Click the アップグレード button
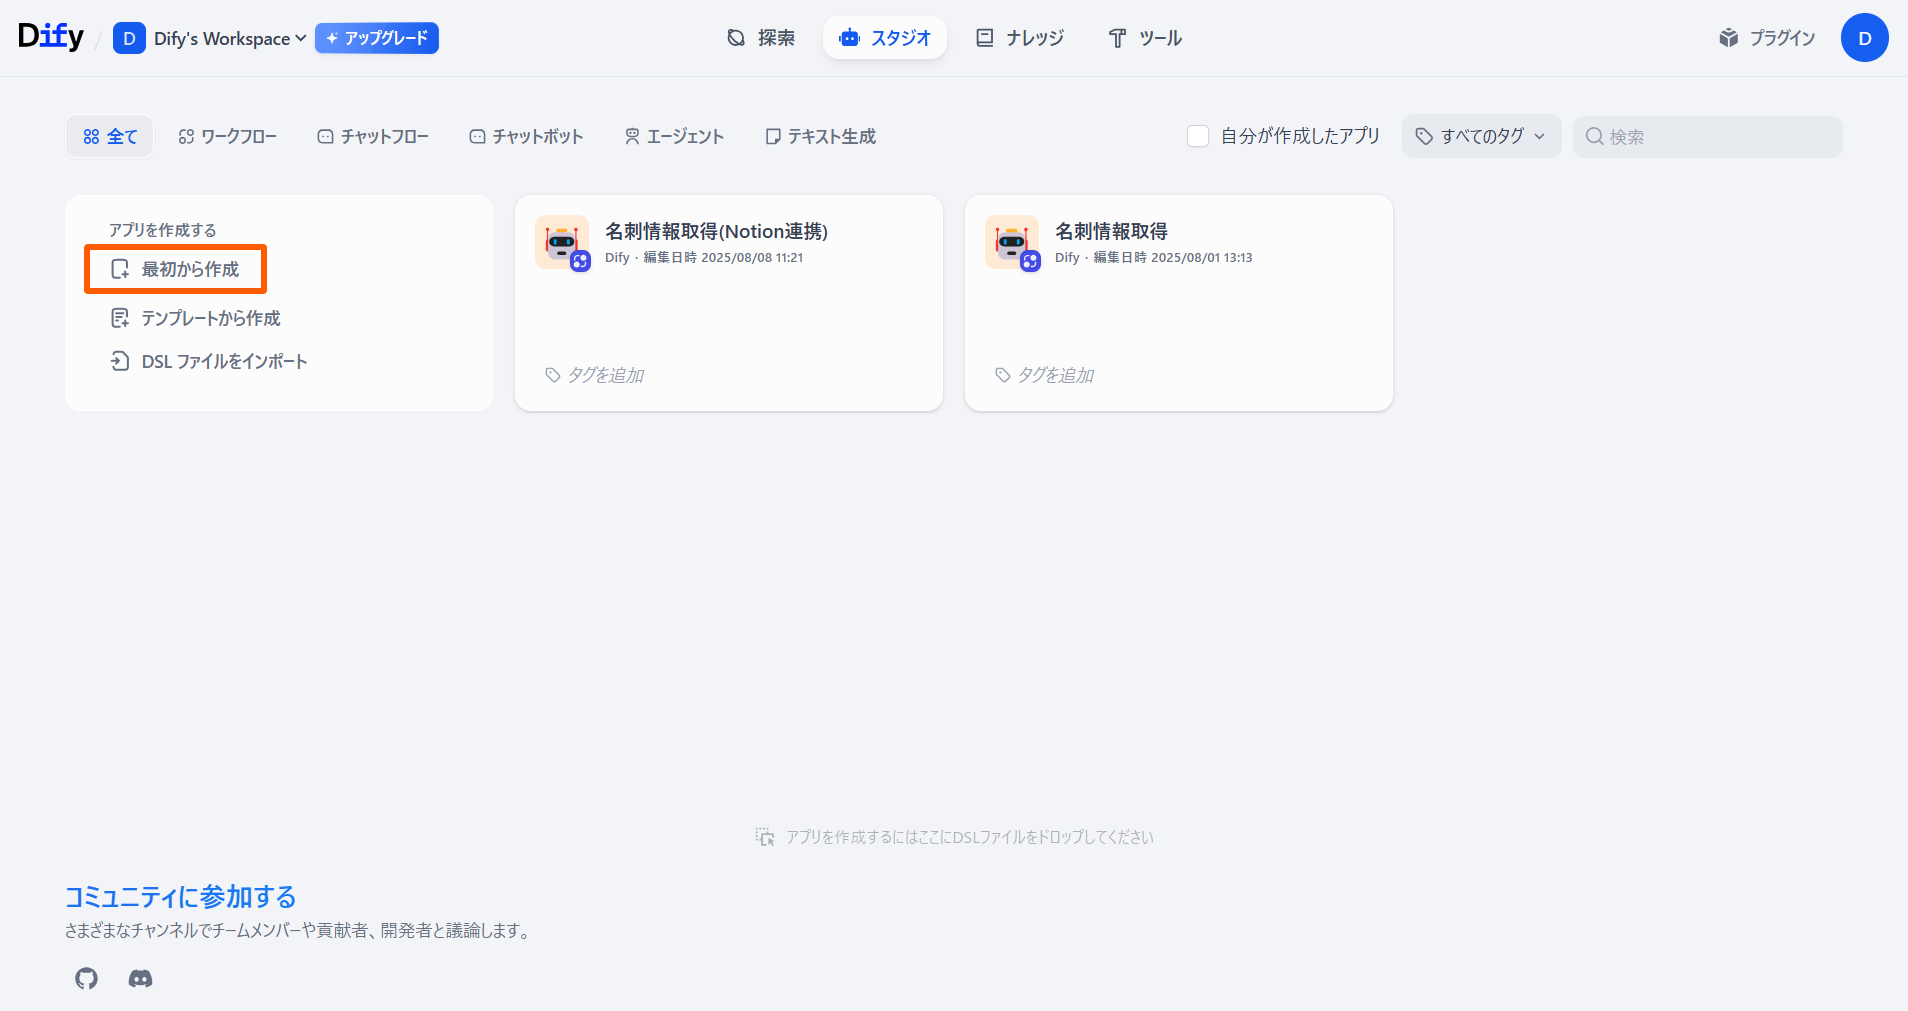This screenshot has width=1908, height=1011. 376,38
